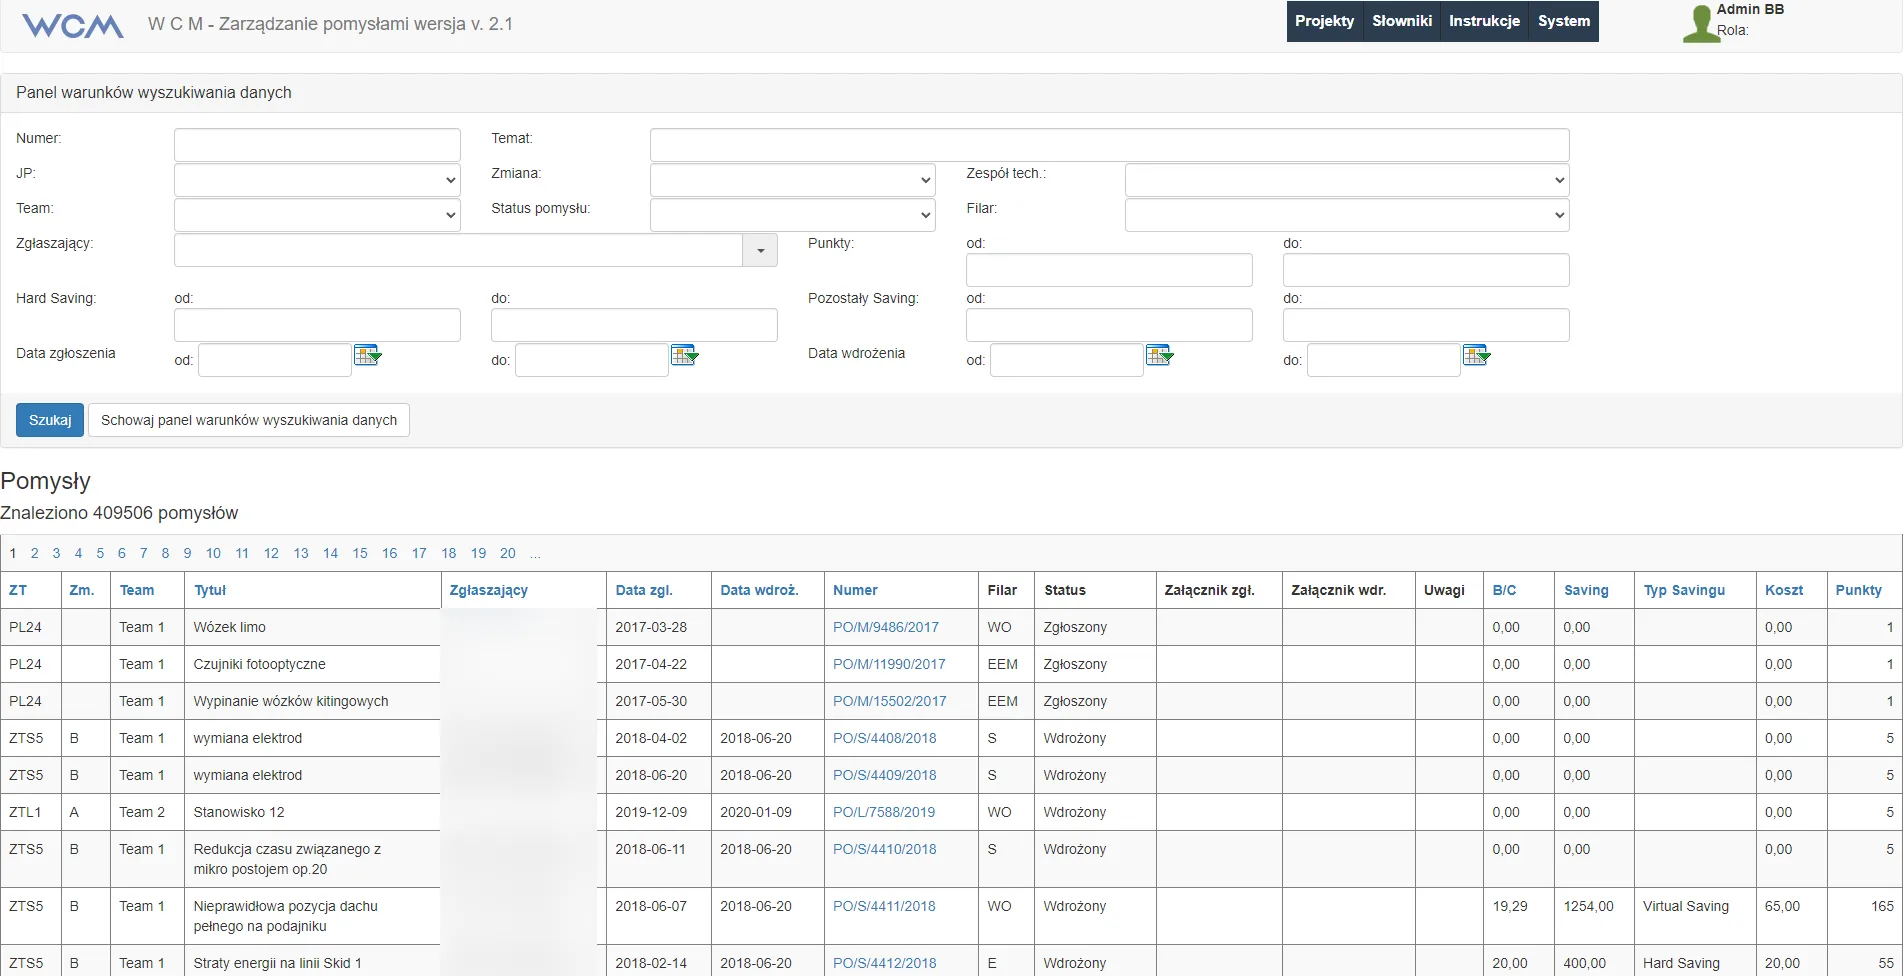Open the Zgłaszający combo box arrow

pos(760,250)
